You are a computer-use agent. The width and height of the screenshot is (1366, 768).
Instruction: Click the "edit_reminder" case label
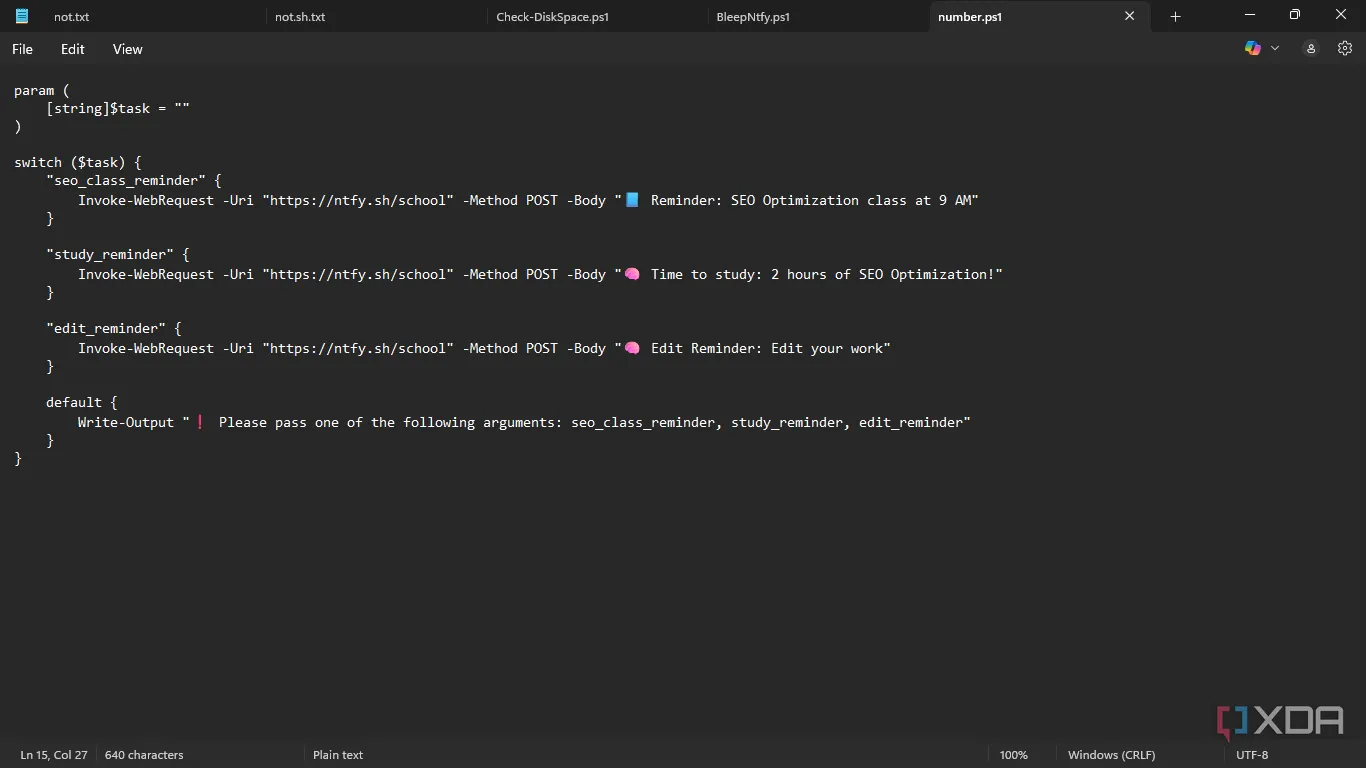(x=106, y=328)
